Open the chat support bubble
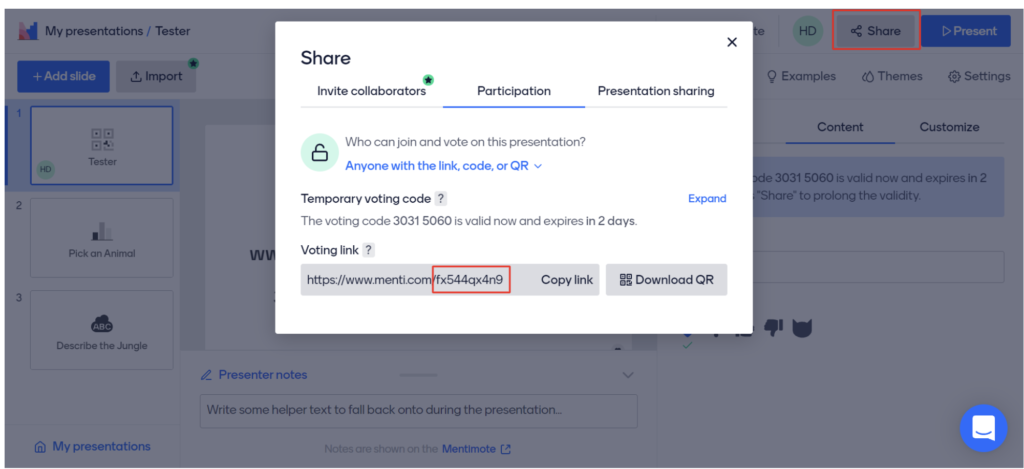This screenshot has height=469, width=1024. pyautogui.click(x=982, y=428)
